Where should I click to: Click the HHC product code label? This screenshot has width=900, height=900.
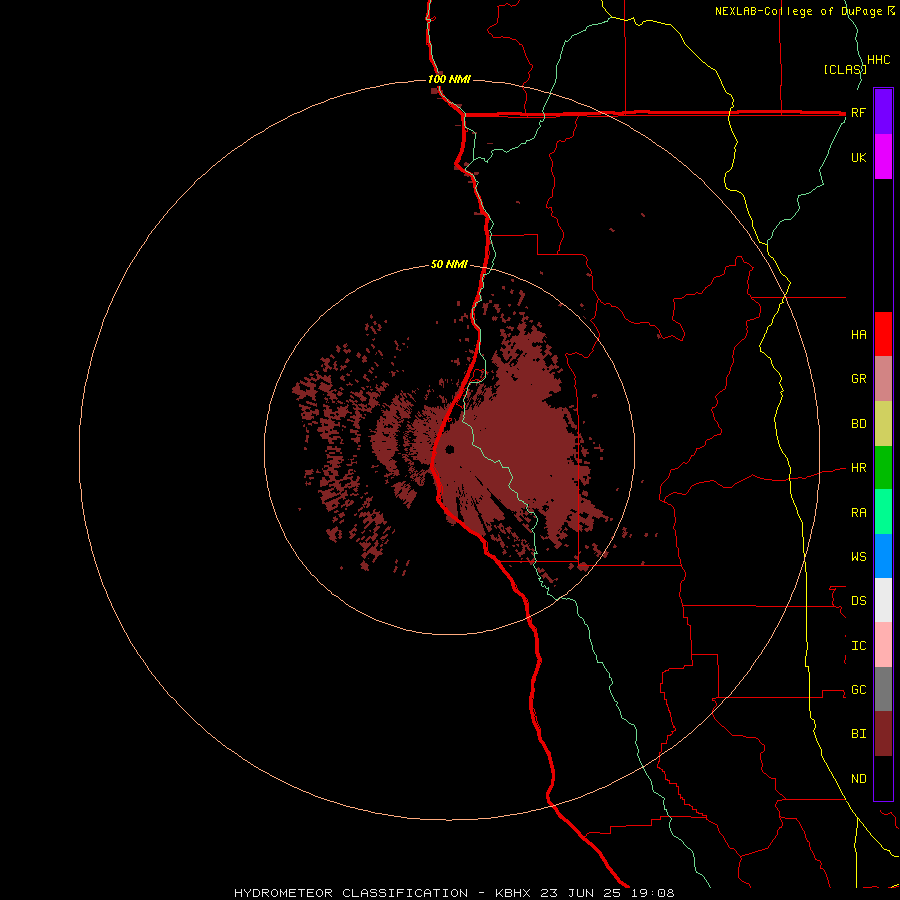coord(878,60)
